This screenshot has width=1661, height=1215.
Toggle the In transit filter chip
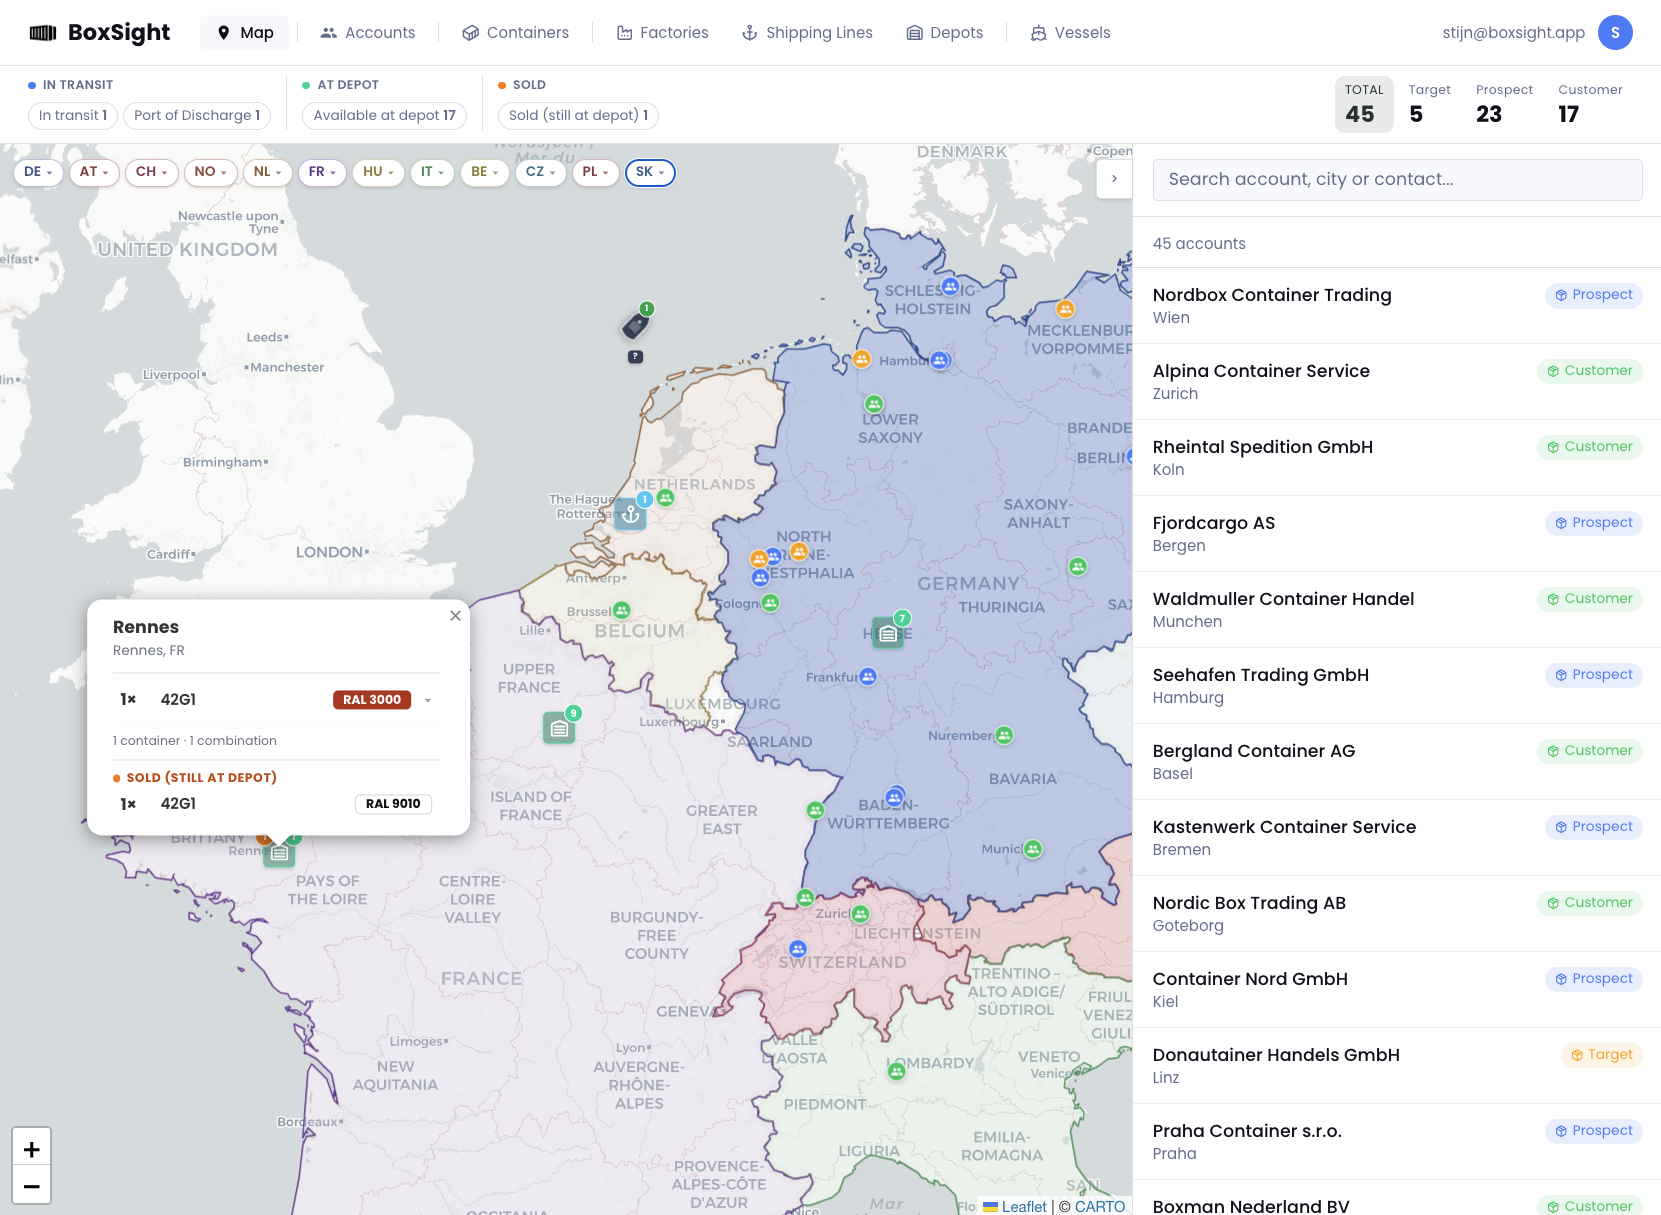(73, 115)
